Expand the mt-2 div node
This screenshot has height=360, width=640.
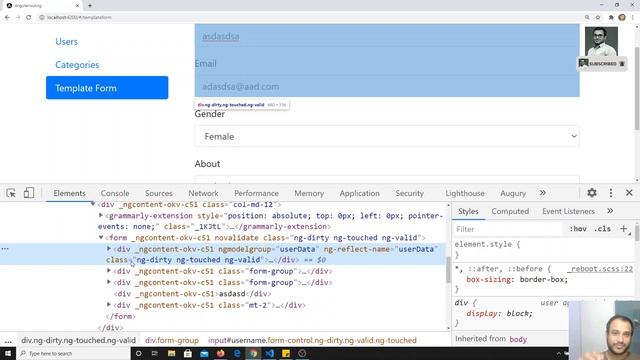109,304
